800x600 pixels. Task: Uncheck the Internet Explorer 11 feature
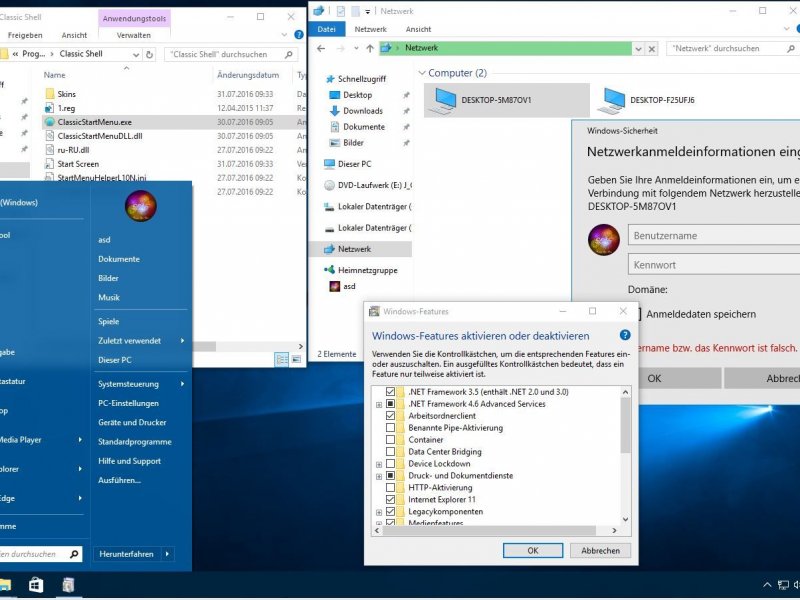(390, 499)
